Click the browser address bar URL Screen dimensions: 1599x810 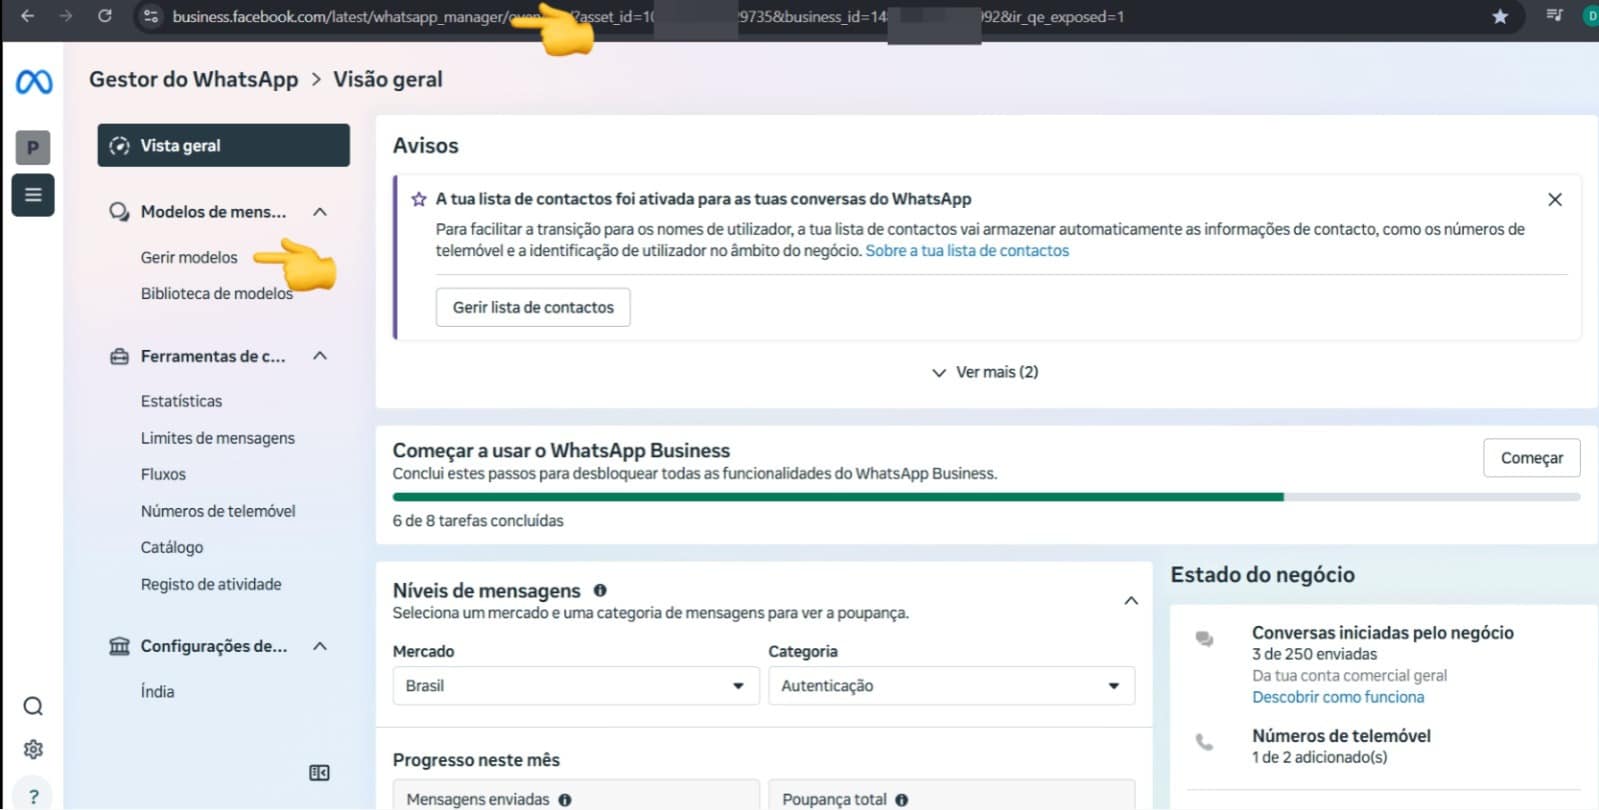click(x=648, y=16)
